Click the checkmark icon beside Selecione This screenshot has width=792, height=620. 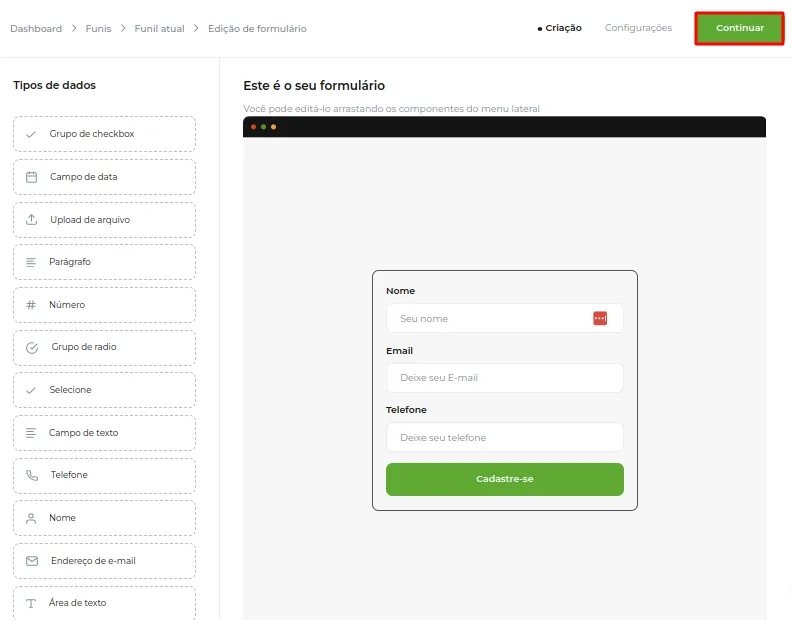pyautogui.click(x=31, y=390)
